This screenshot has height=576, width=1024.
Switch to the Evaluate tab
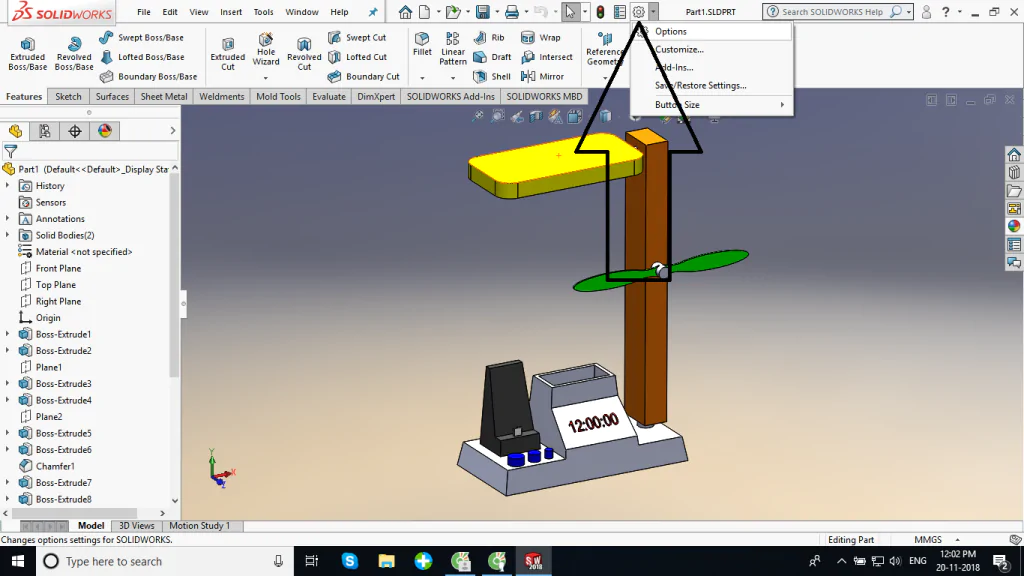328,97
